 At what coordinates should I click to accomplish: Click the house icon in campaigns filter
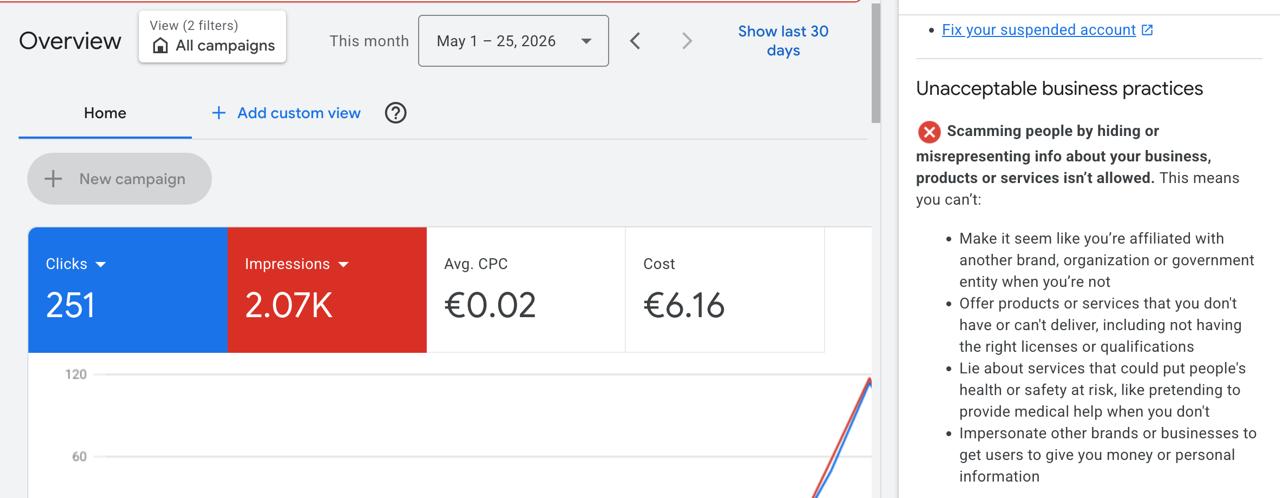click(x=160, y=46)
